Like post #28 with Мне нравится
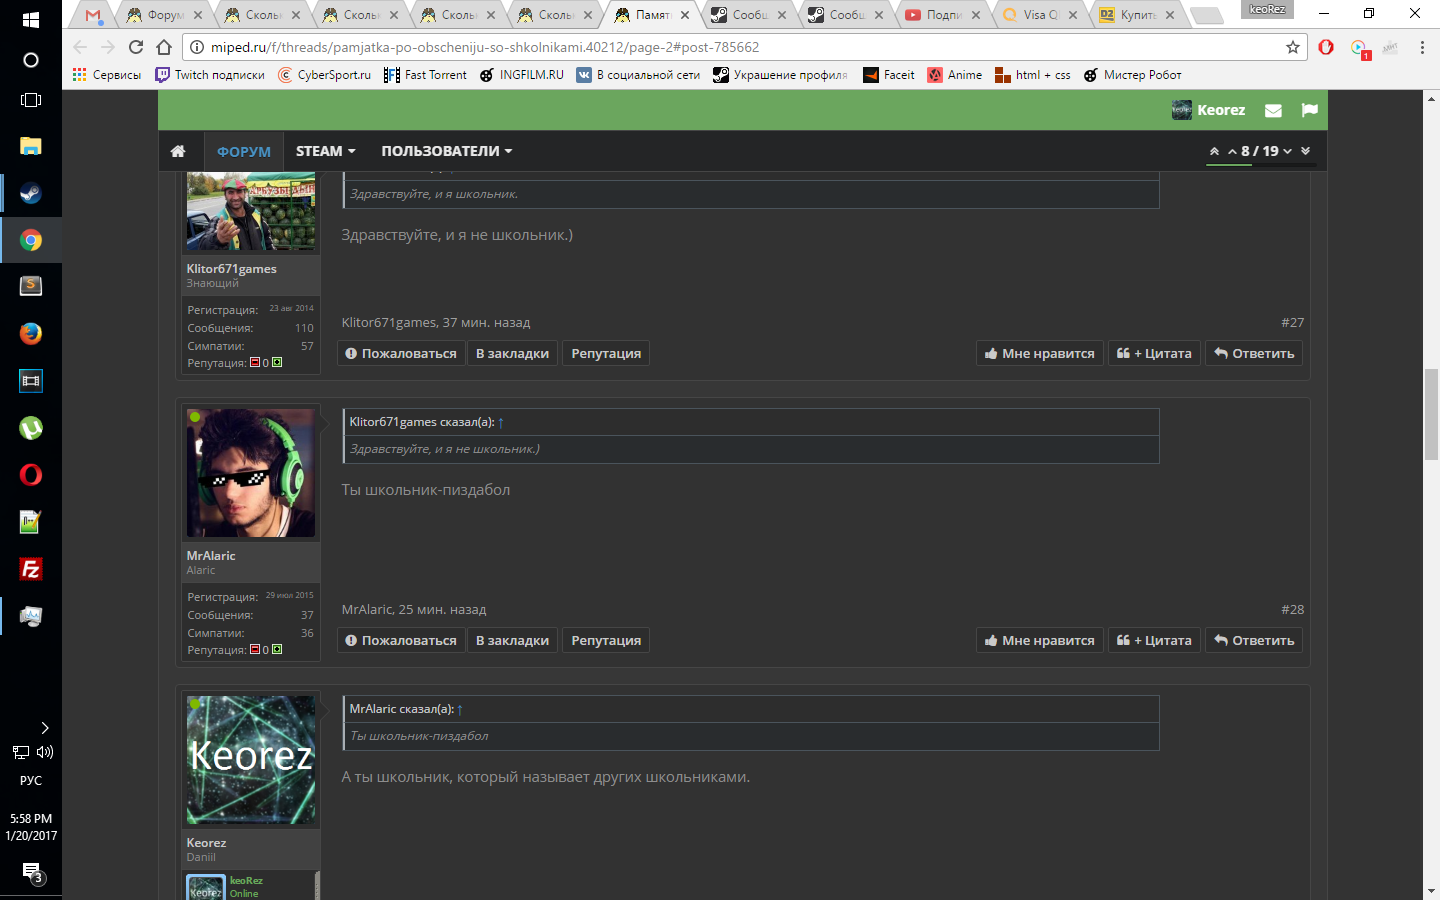 pos(1039,640)
